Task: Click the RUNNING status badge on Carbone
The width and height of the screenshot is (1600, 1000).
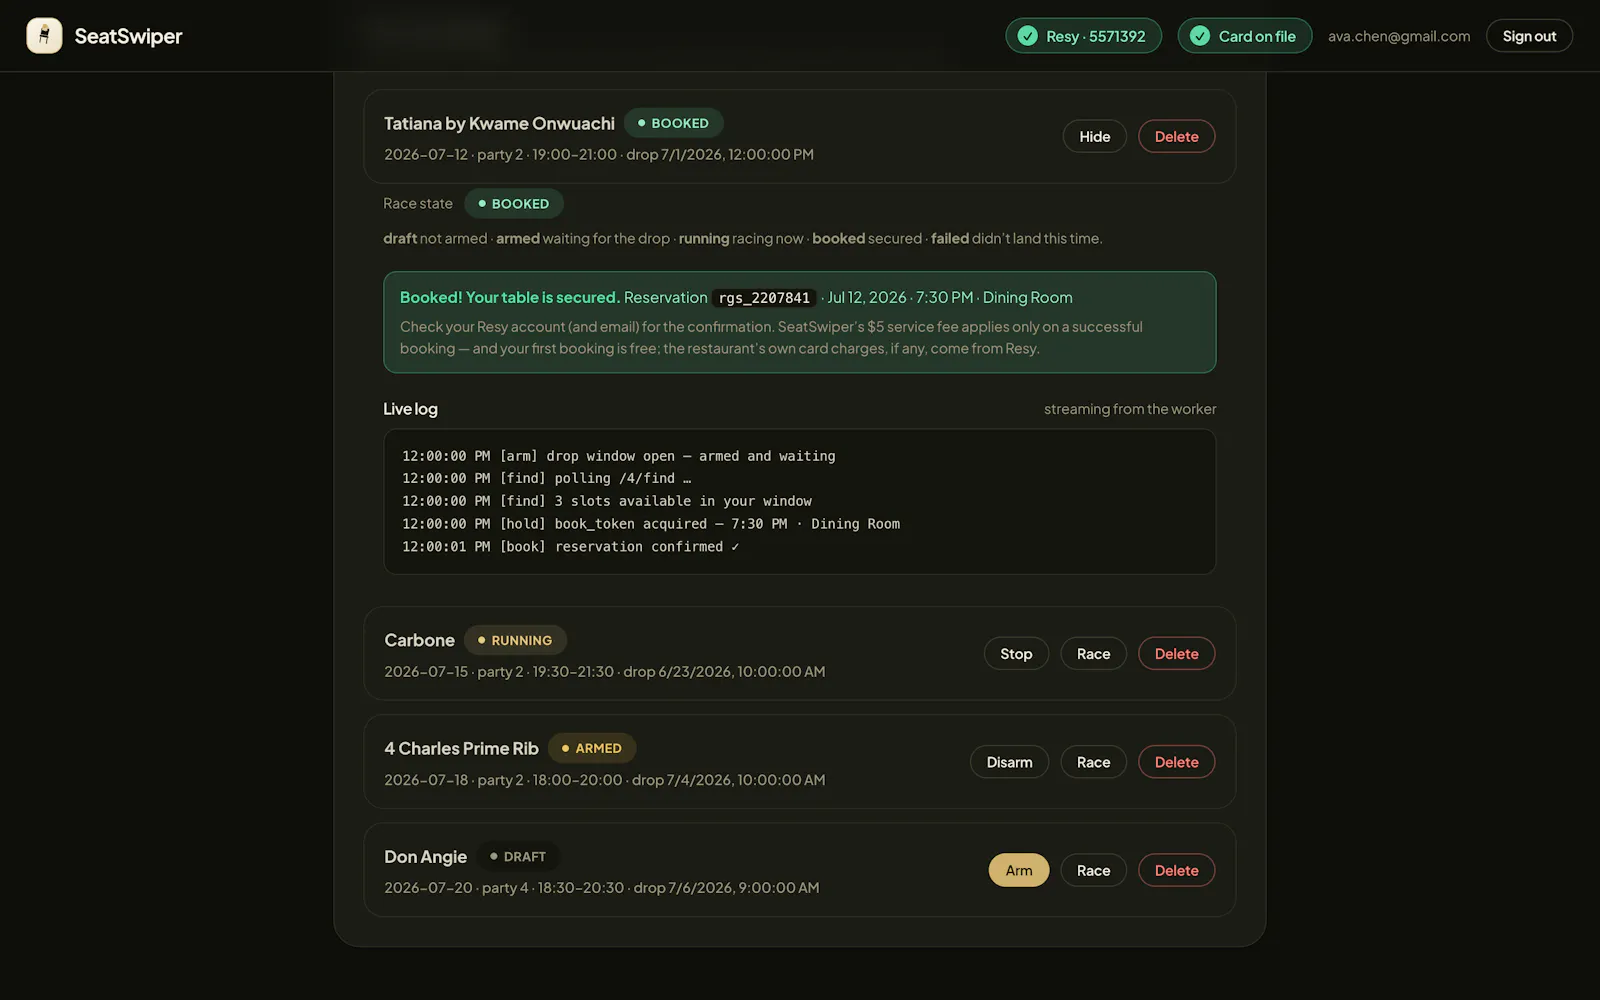Action: 515,640
